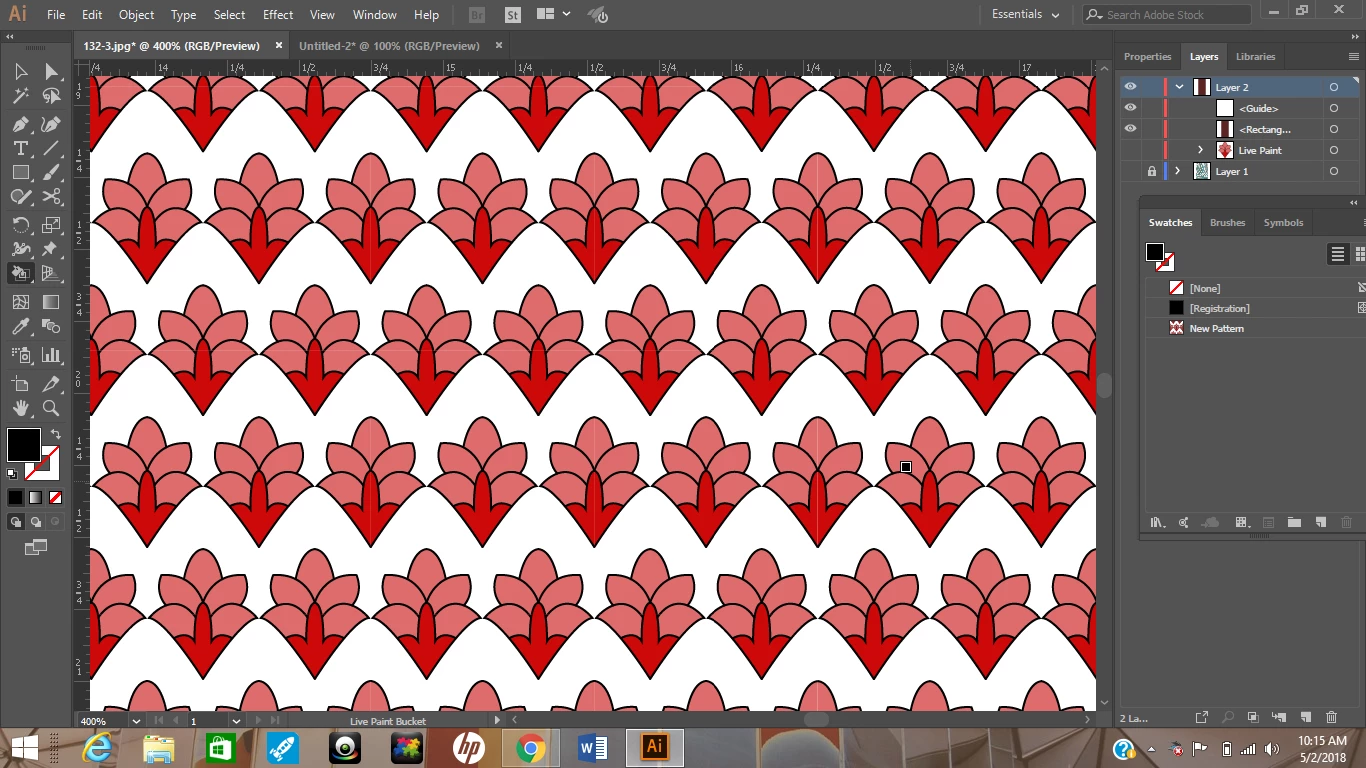Open the Properties tab
Screen dimensions: 1366x768
click(x=1147, y=56)
